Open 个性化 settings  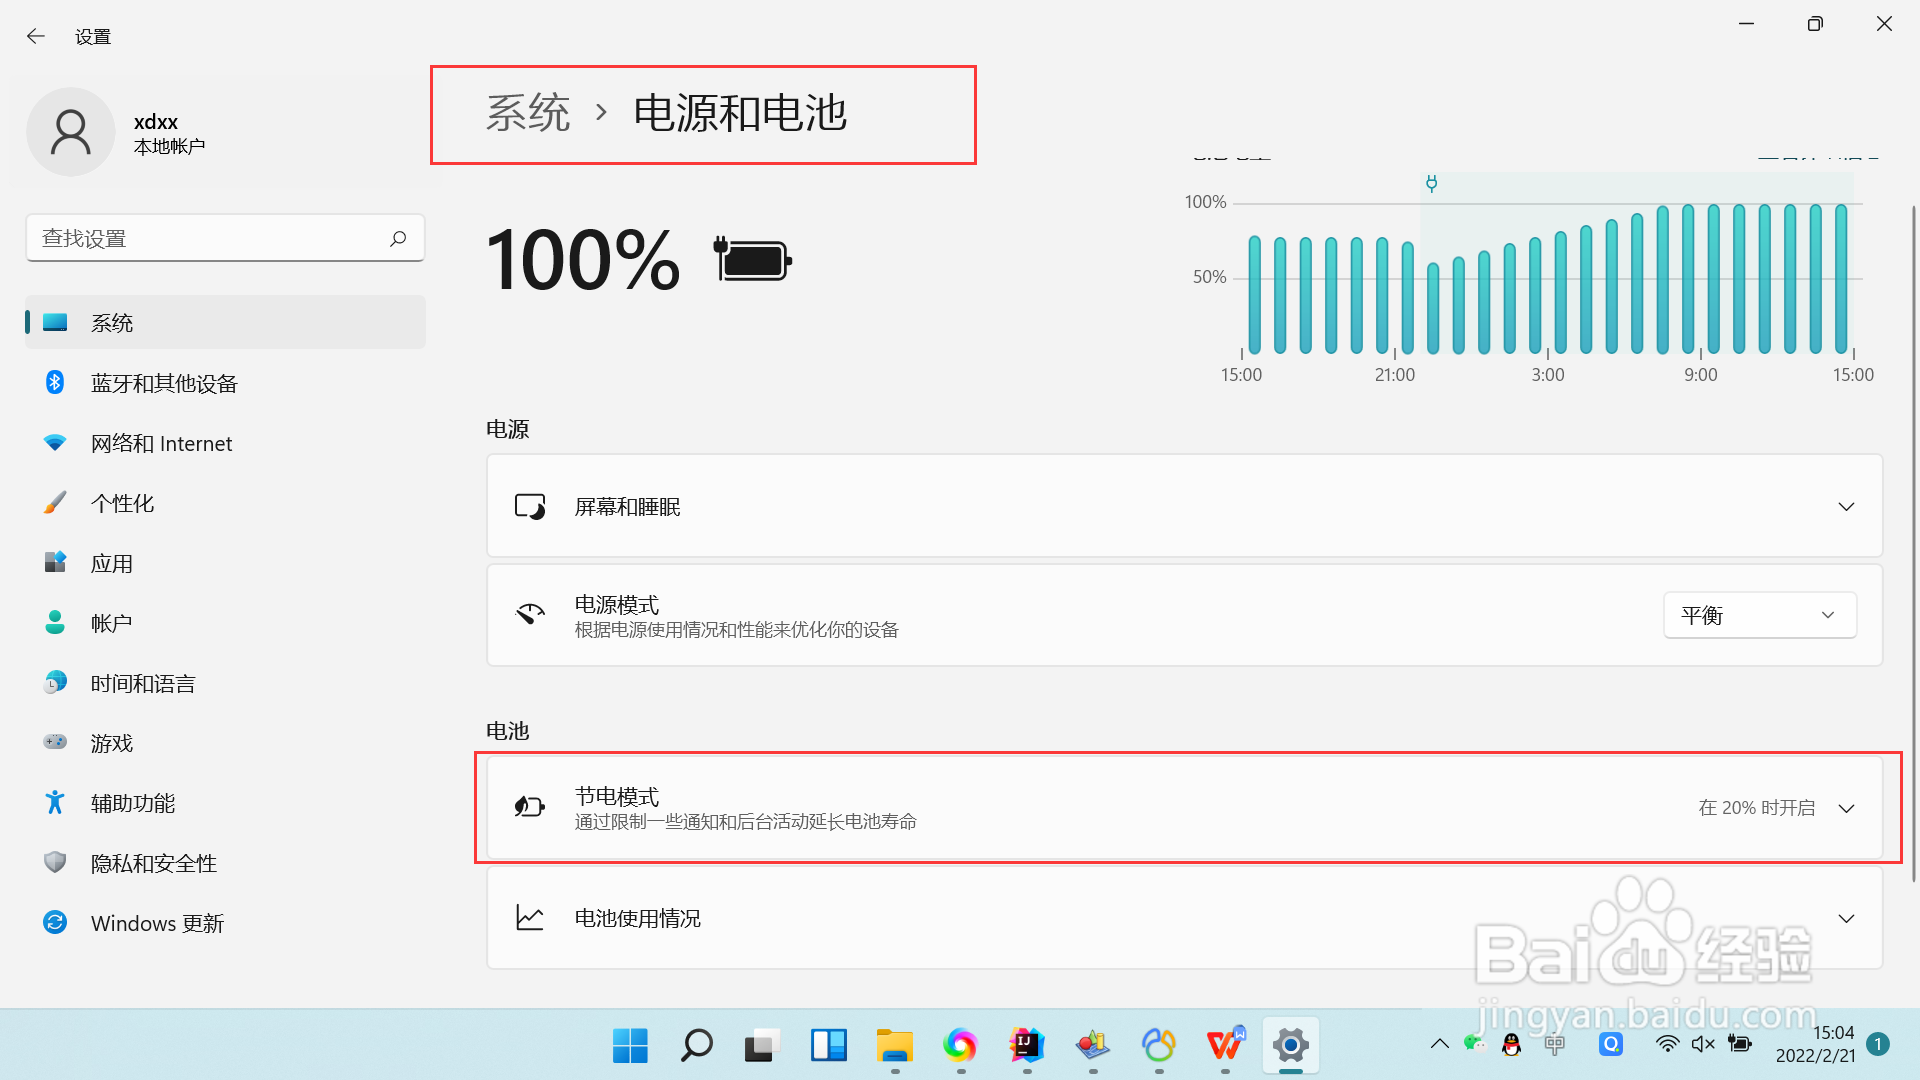[122, 502]
